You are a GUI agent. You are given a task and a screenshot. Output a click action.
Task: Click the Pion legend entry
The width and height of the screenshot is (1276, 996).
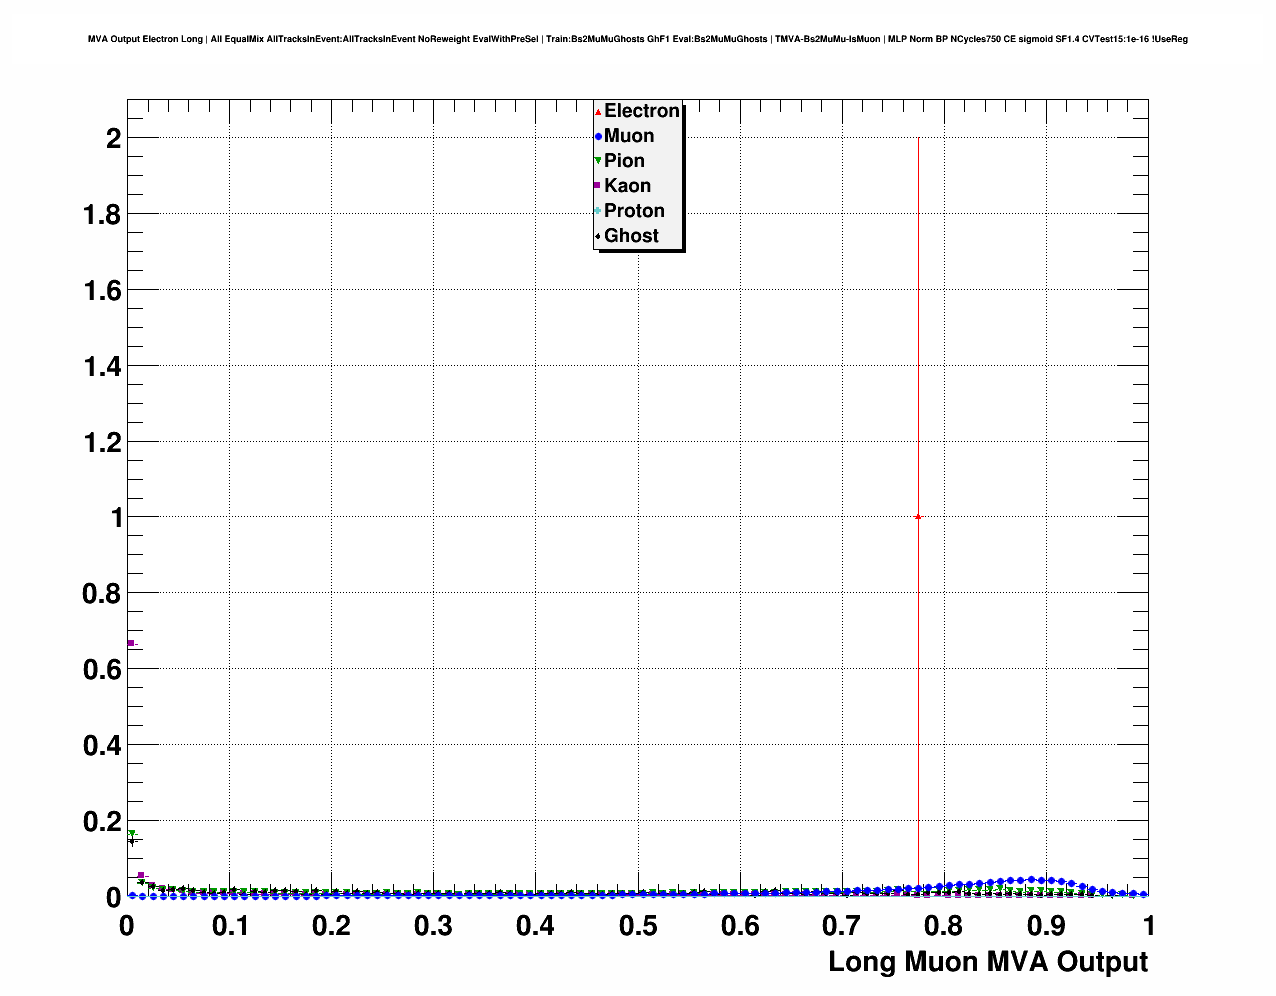tap(620, 161)
